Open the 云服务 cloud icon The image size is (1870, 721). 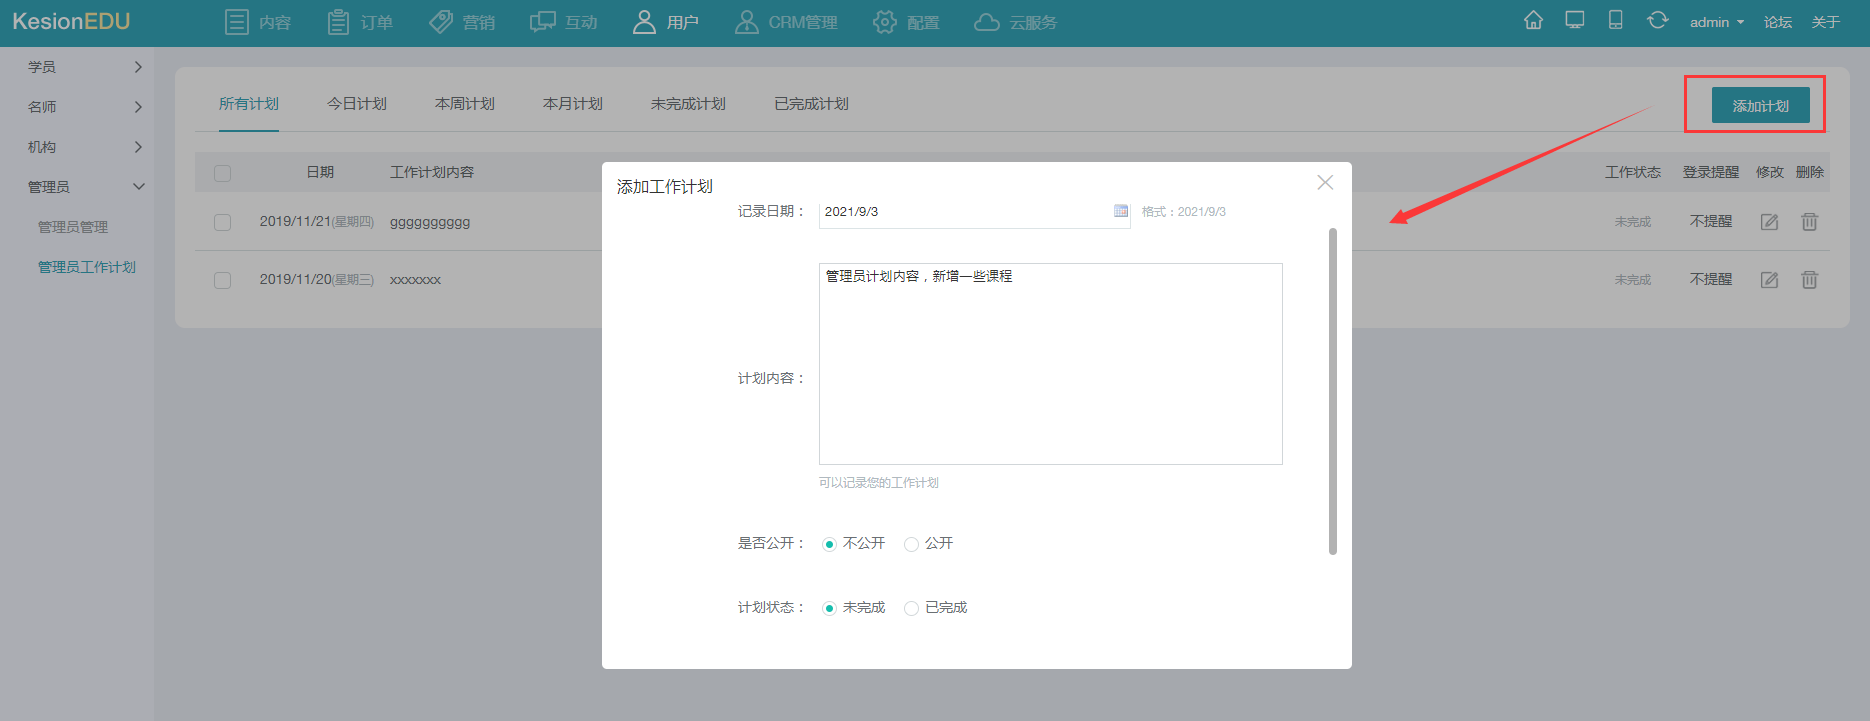point(987,22)
